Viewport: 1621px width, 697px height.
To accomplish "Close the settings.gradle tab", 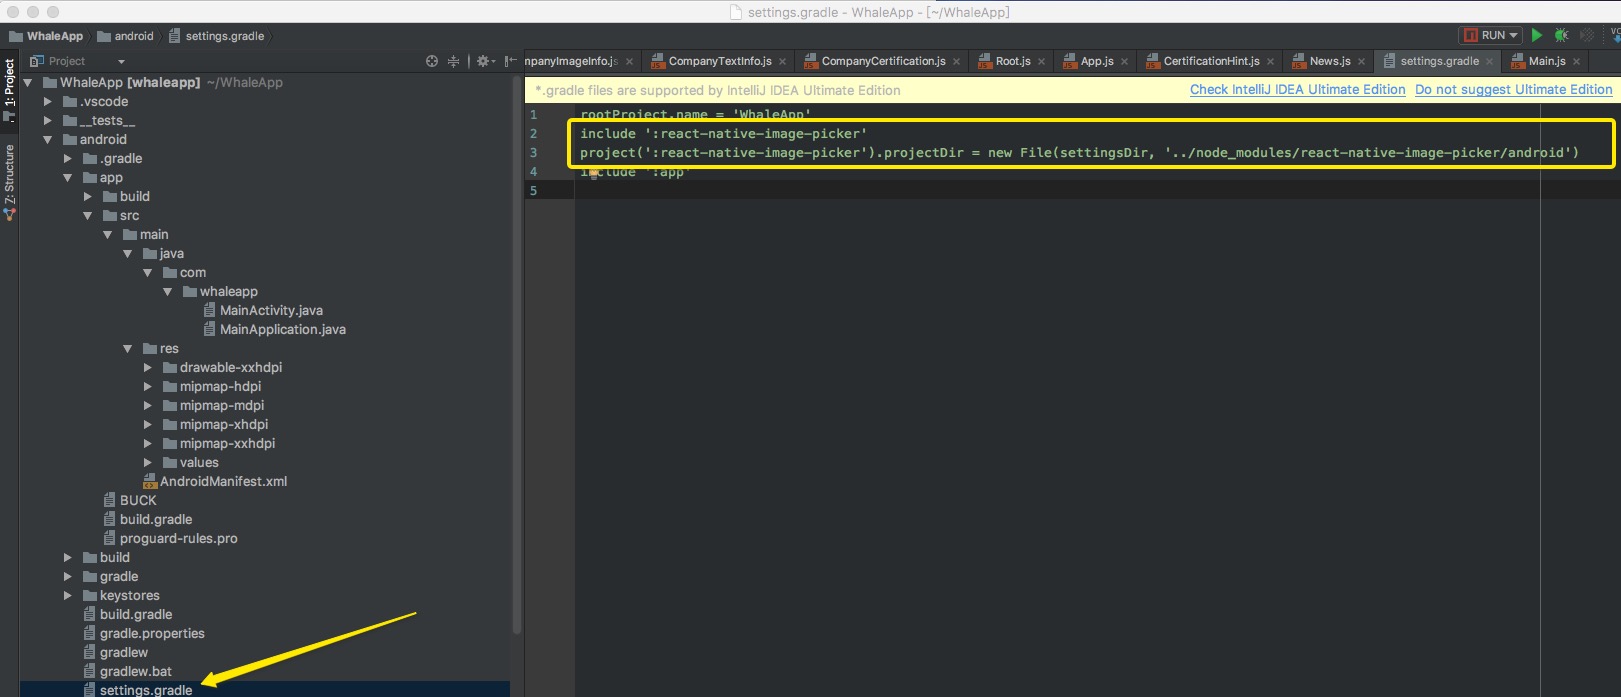I will (x=1489, y=62).
